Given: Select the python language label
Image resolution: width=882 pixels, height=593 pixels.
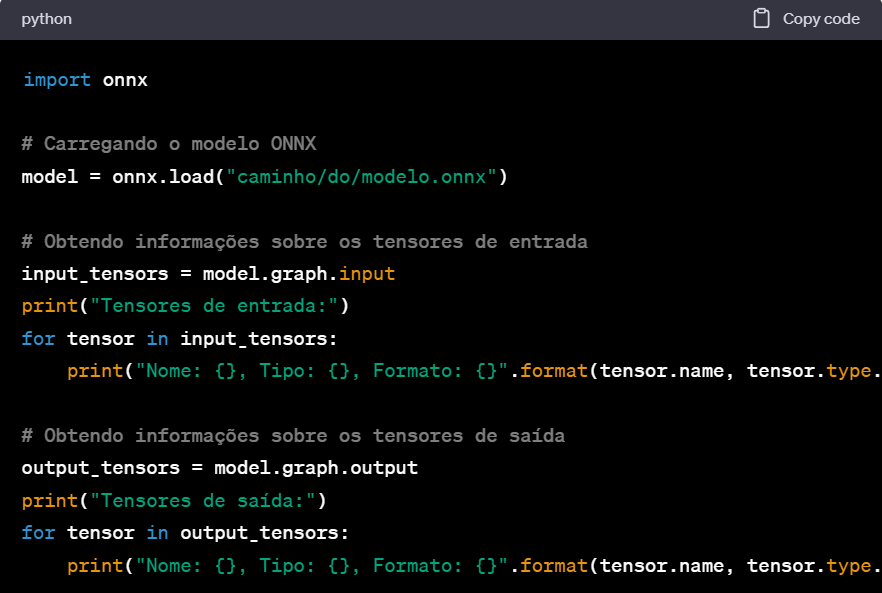Looking at the screenshot, I should coord(46,18).
